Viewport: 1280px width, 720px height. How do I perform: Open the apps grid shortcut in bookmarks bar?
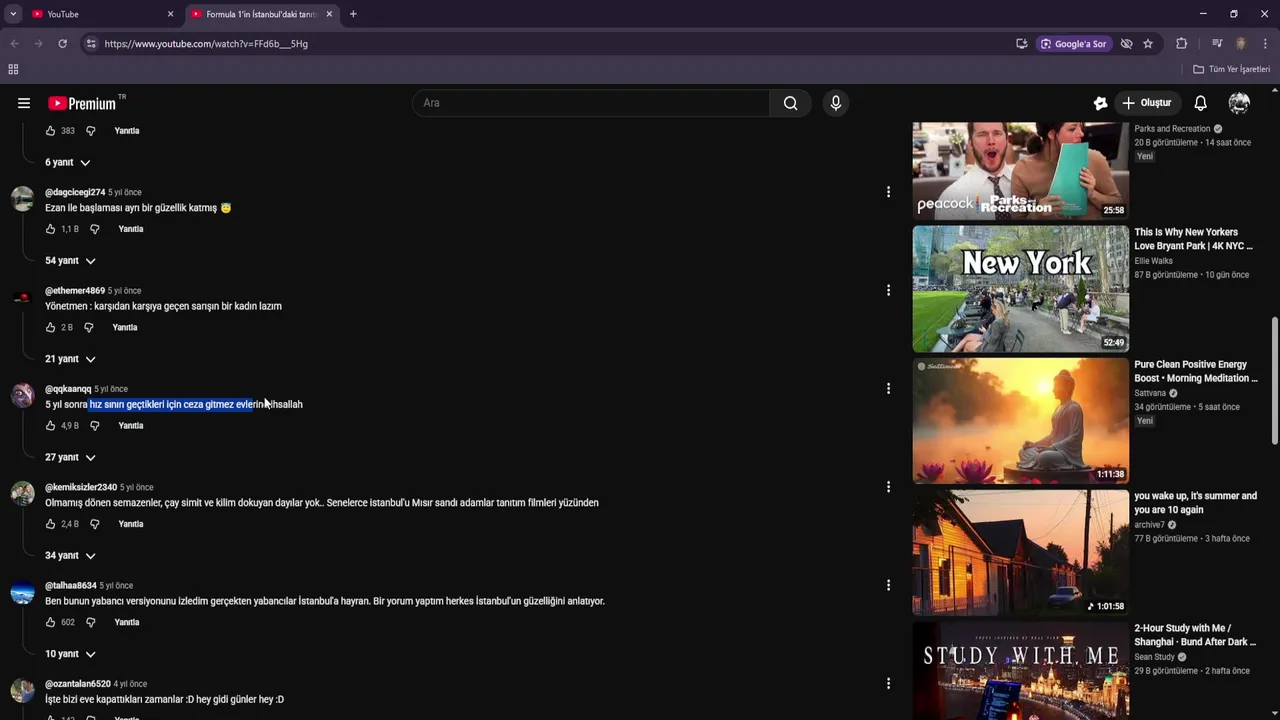[13, 69]
